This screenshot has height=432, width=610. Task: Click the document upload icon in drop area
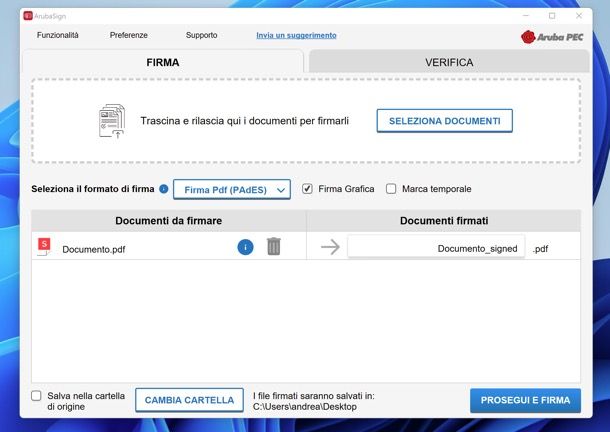point(112,121)
